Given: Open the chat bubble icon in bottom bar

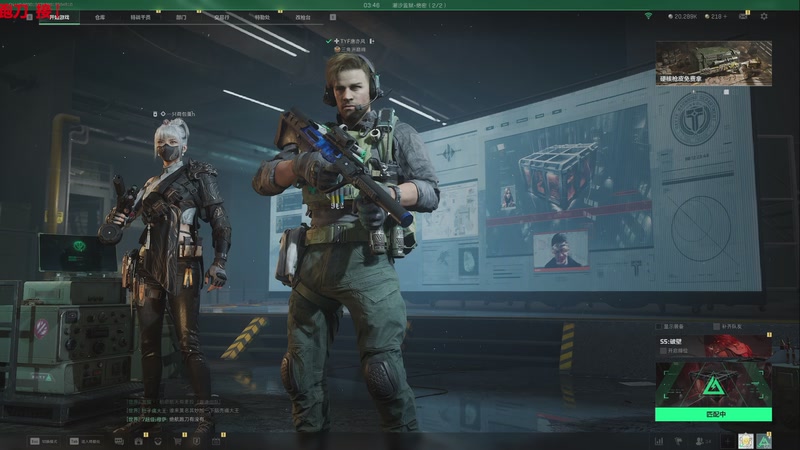Looking at the screenshot, I should pyautogui.click(x=119, y=441).
